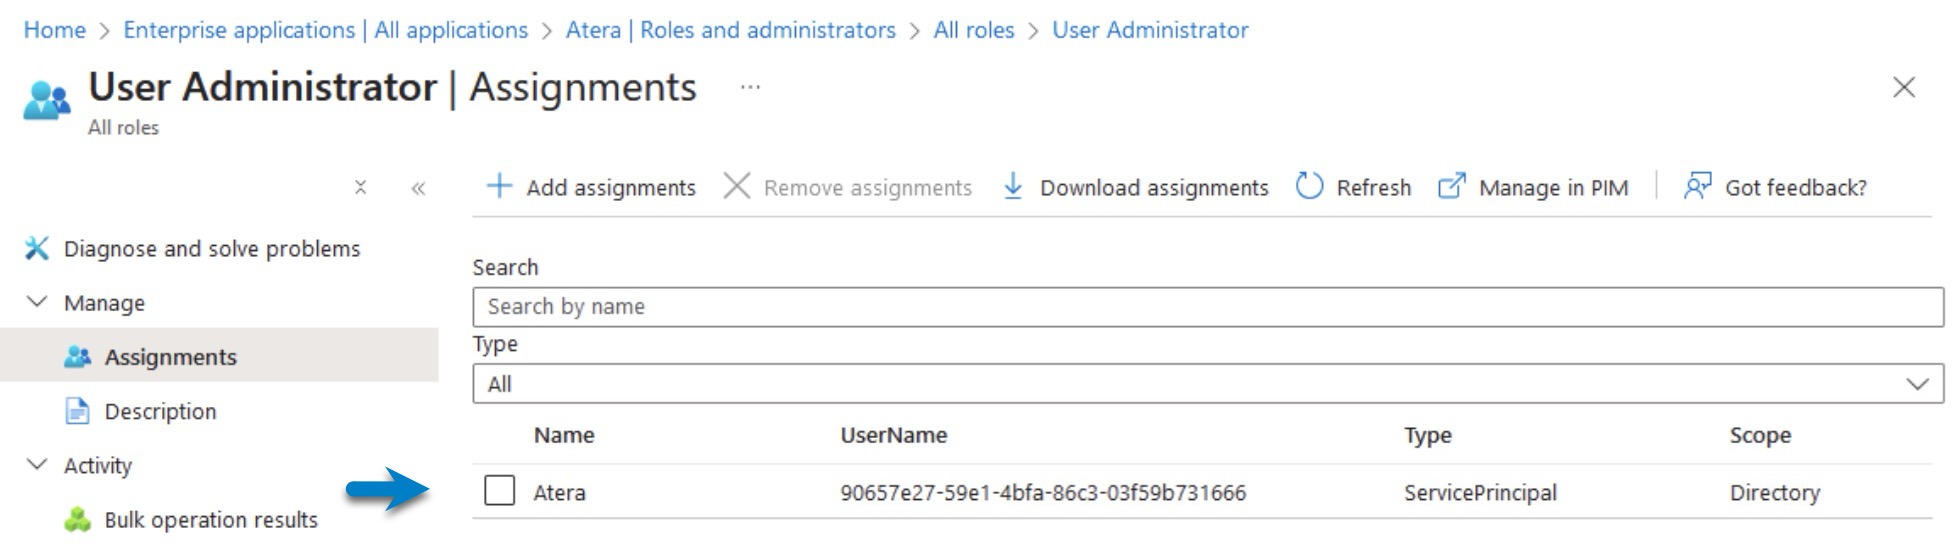Click the Manage in PIM external-link icon
Screen dimensions: 1952x554
pyautogui.click(x=1452, y=186)
